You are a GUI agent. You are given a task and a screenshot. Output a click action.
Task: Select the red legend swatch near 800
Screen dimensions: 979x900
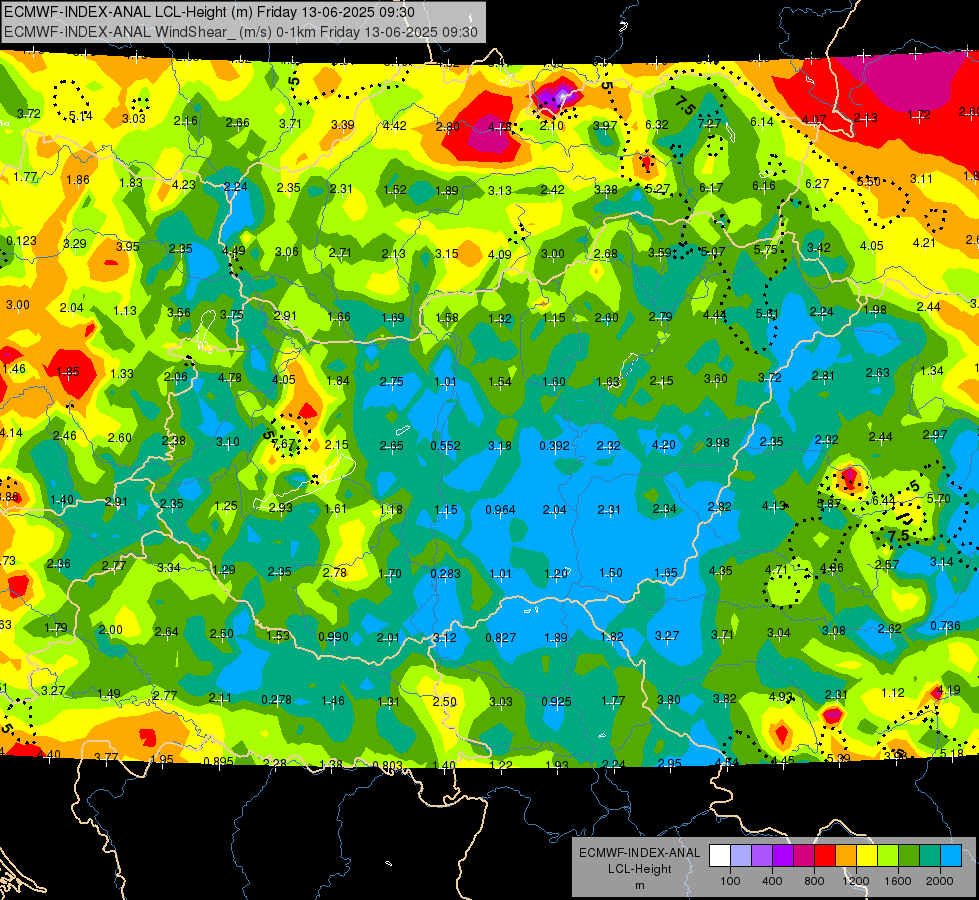click(825, 856)
